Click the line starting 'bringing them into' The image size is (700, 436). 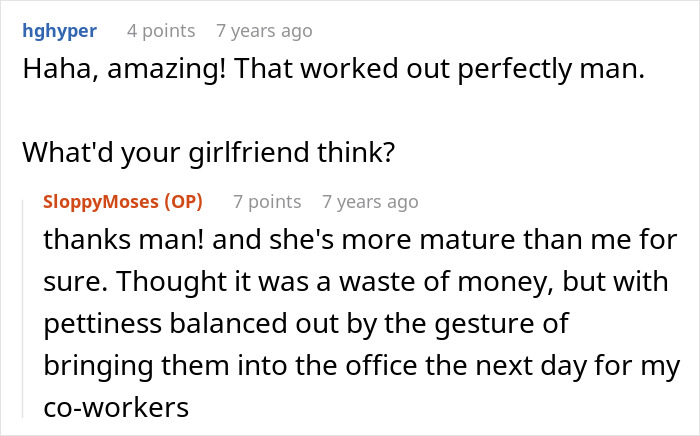[362, 366]
